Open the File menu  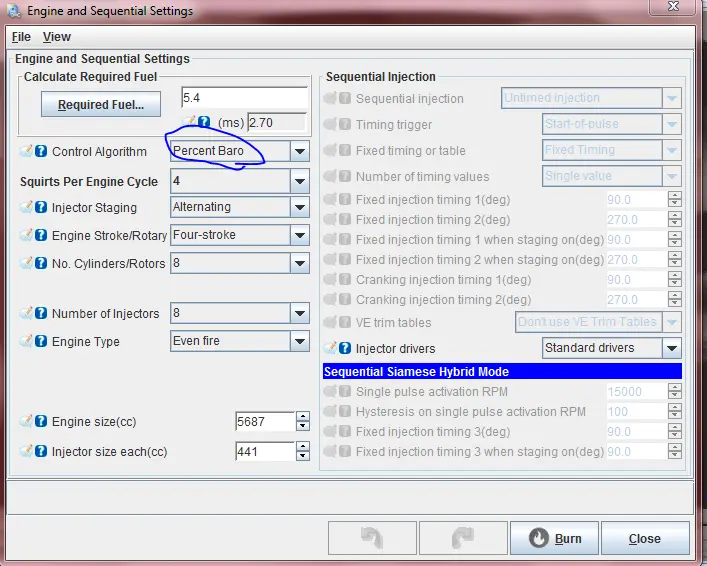pyautogui.click(x=21, y=37)
